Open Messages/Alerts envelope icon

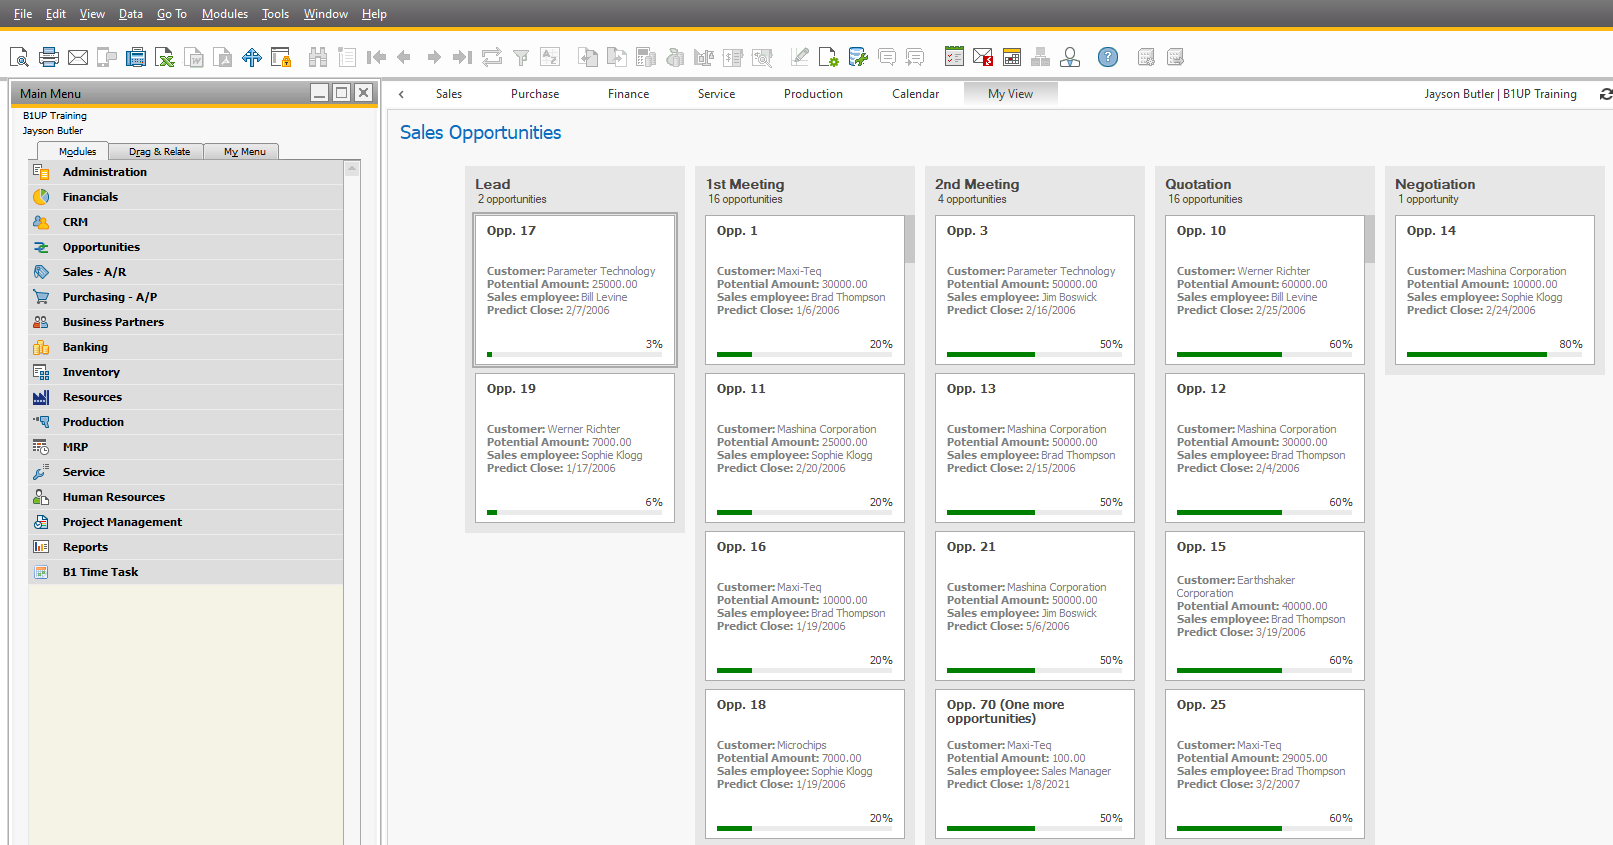[983, 57]
